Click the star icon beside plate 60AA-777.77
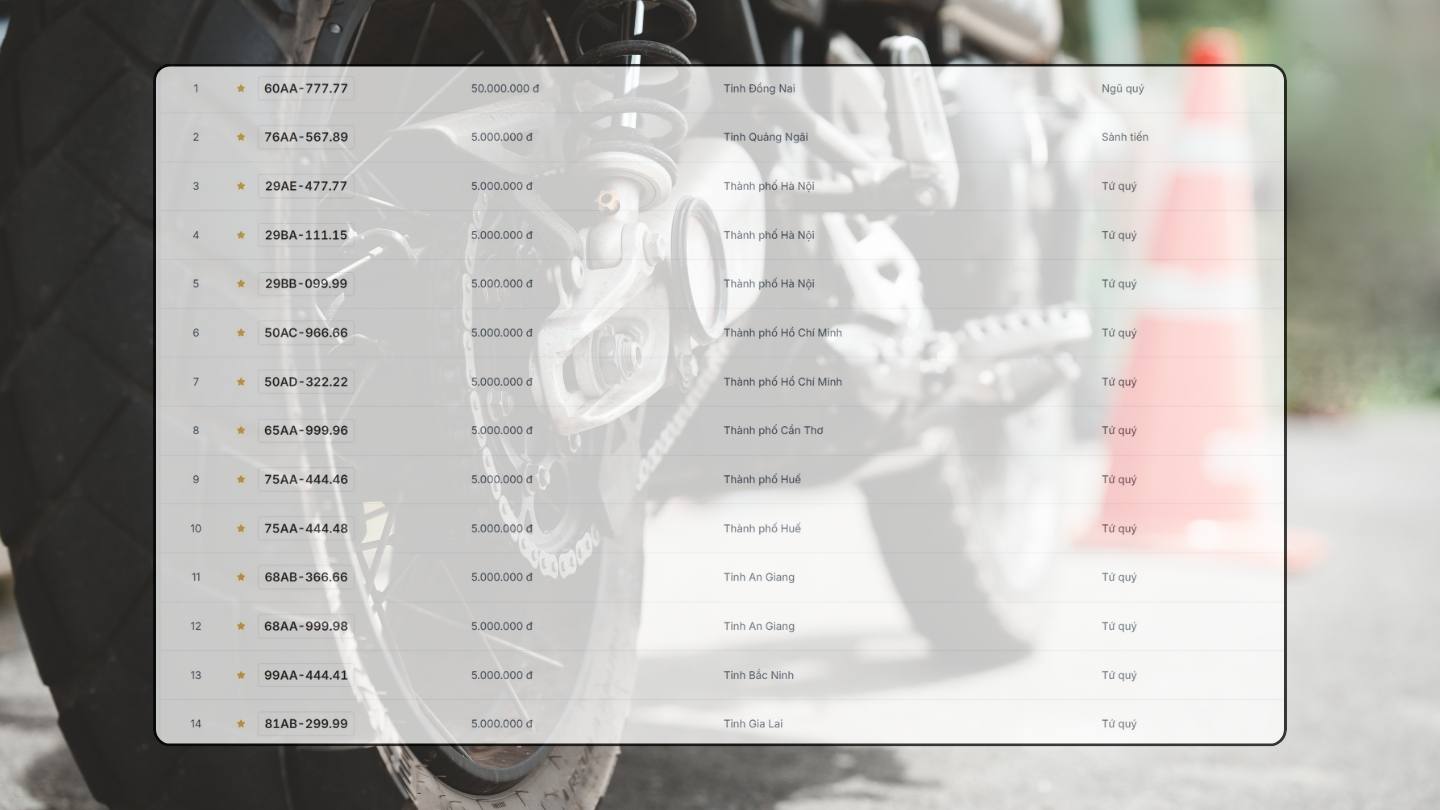 [x=241, y=88]
